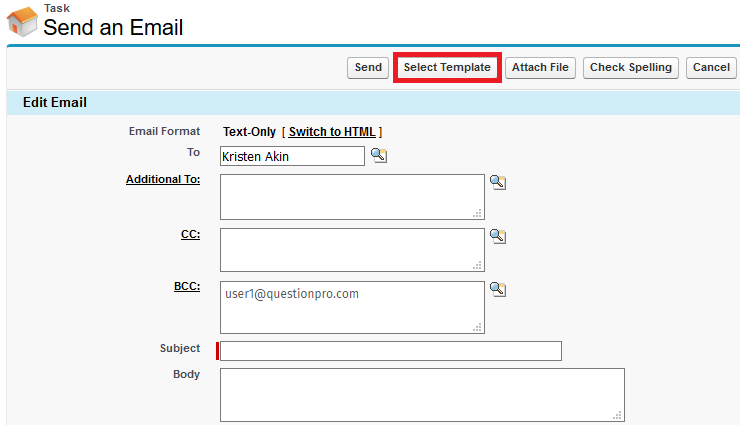Click the BCC label link

pyautogui.click(x=186, y=287)
